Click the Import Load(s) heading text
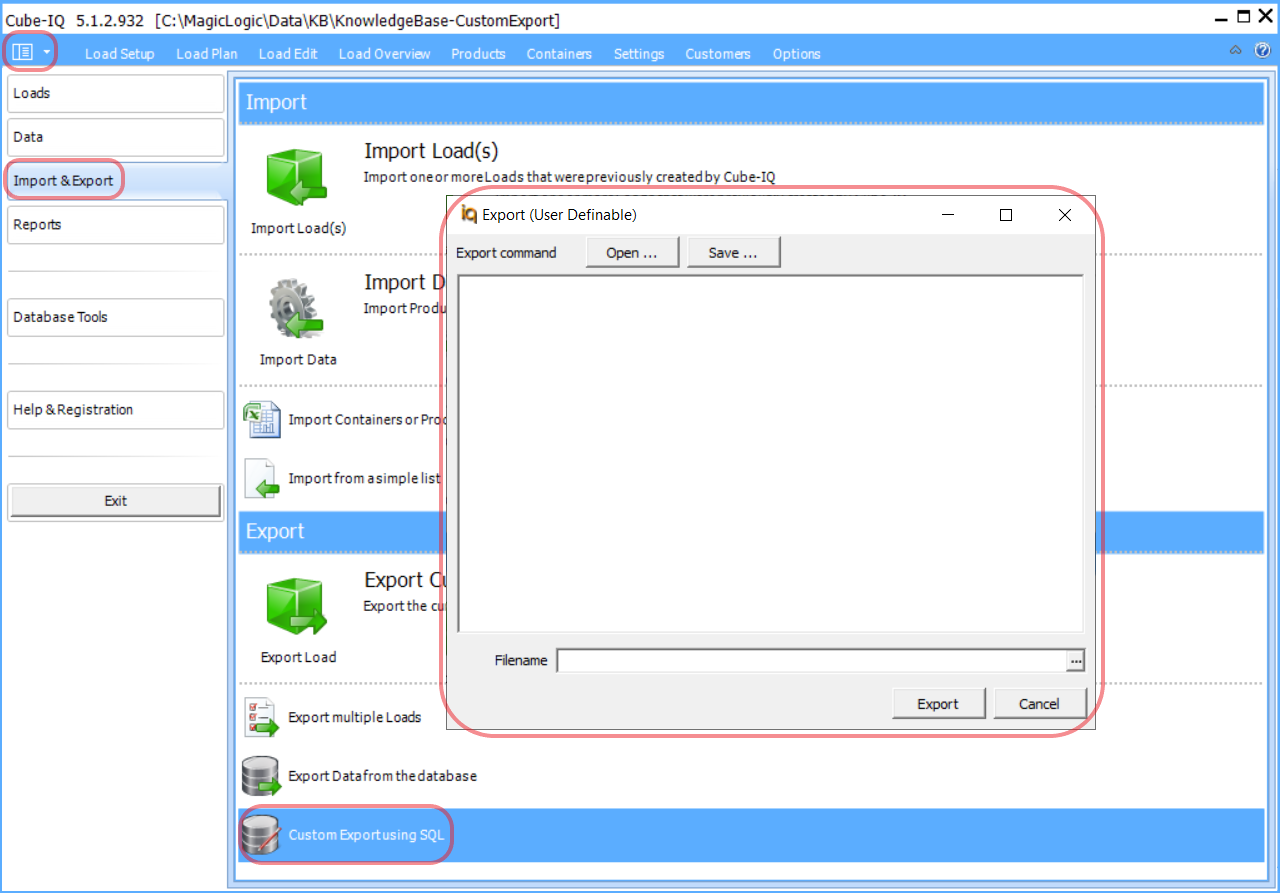1280x893 pixels. (x=431, y=151)
